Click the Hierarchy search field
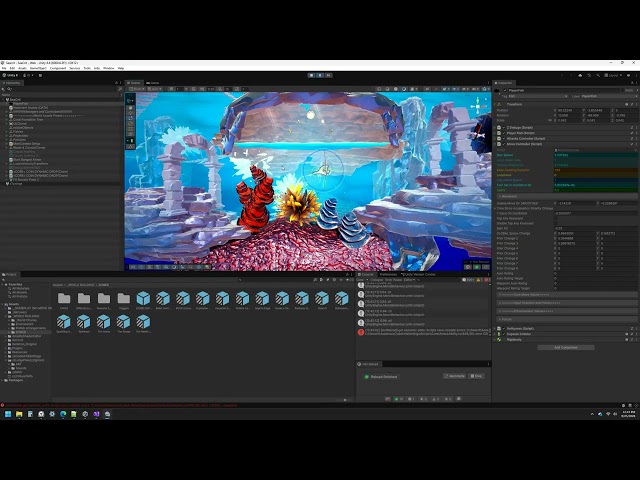This screenshot has width=640, height=480. click(62, 89)
